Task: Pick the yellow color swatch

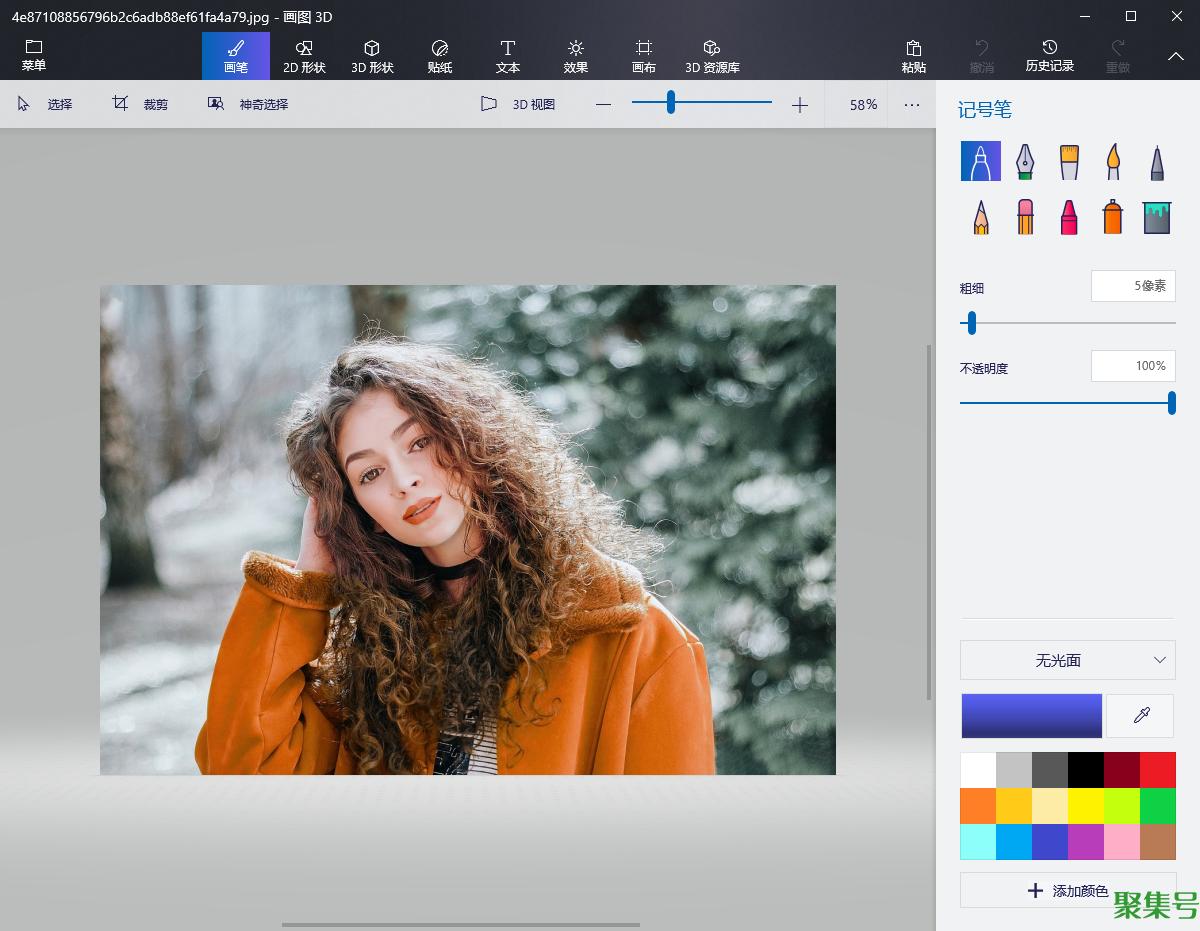Action: tap(1085, 806)
